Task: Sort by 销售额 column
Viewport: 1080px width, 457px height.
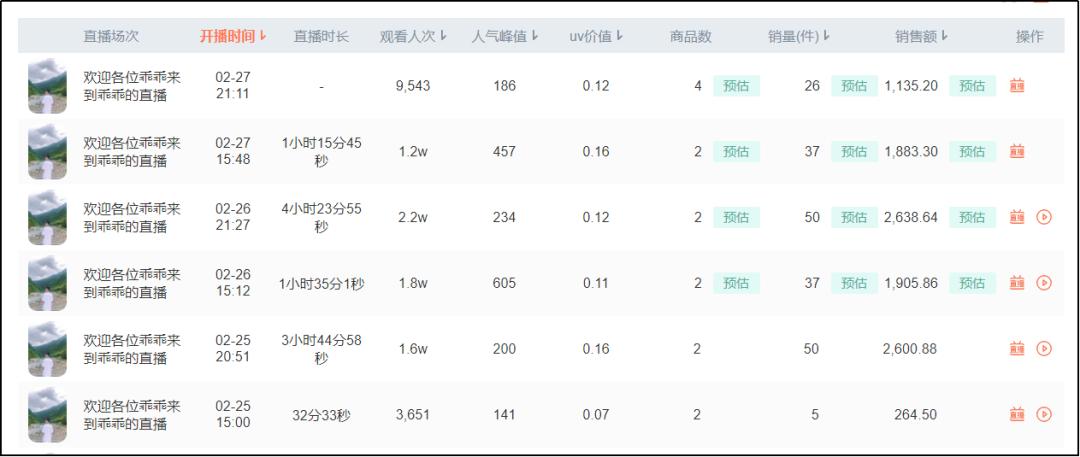Action: pyautogui.click(x=922, y=37)
